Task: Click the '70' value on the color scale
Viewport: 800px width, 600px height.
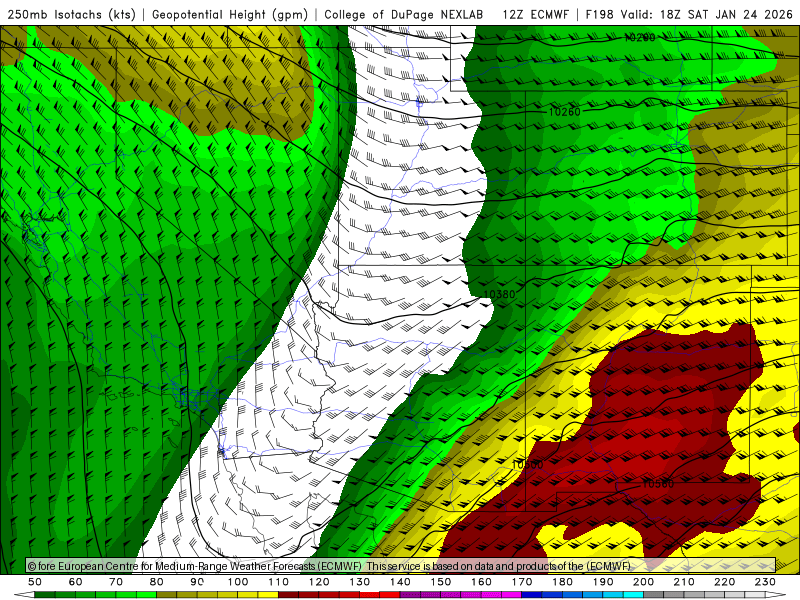Action: (x=116, y=582)
